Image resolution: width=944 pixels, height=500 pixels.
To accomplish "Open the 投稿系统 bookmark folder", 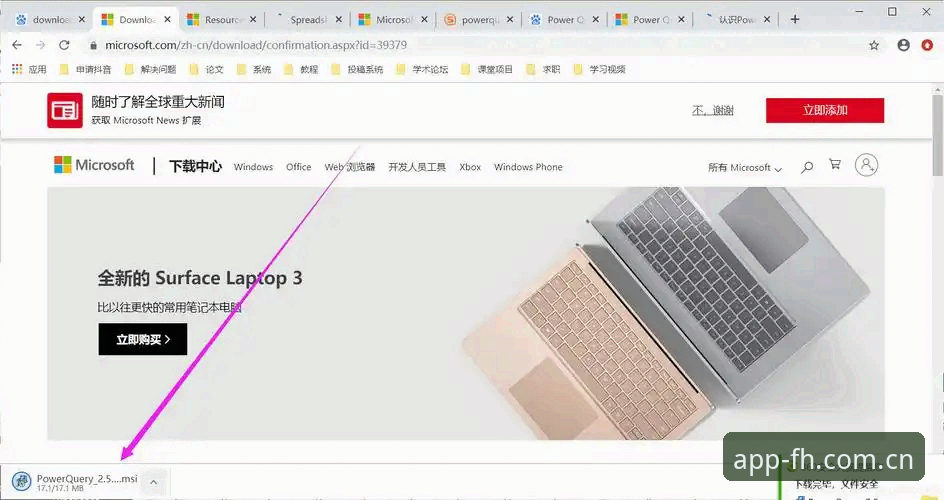I will (358, 69).
